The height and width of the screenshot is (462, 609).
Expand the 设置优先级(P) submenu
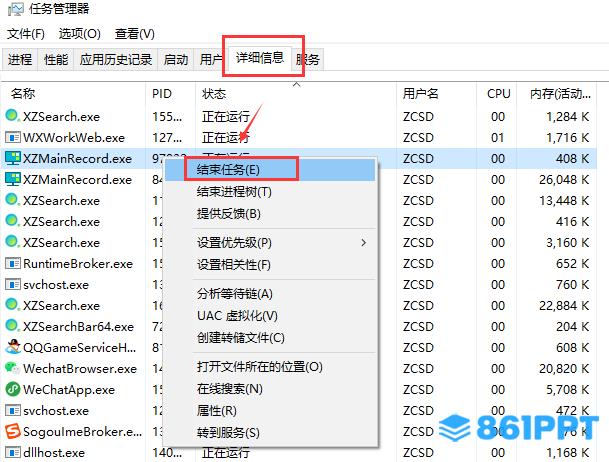coord(271,243)
